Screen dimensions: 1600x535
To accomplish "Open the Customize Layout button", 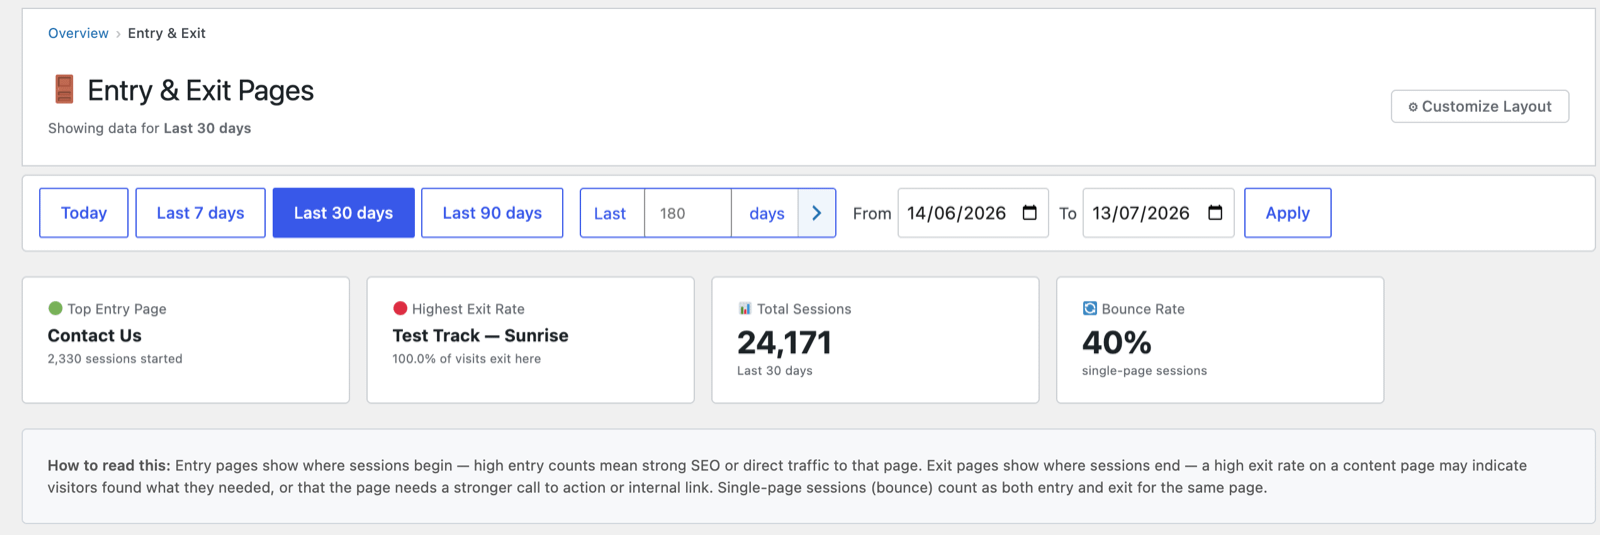I will point(1480,106).
